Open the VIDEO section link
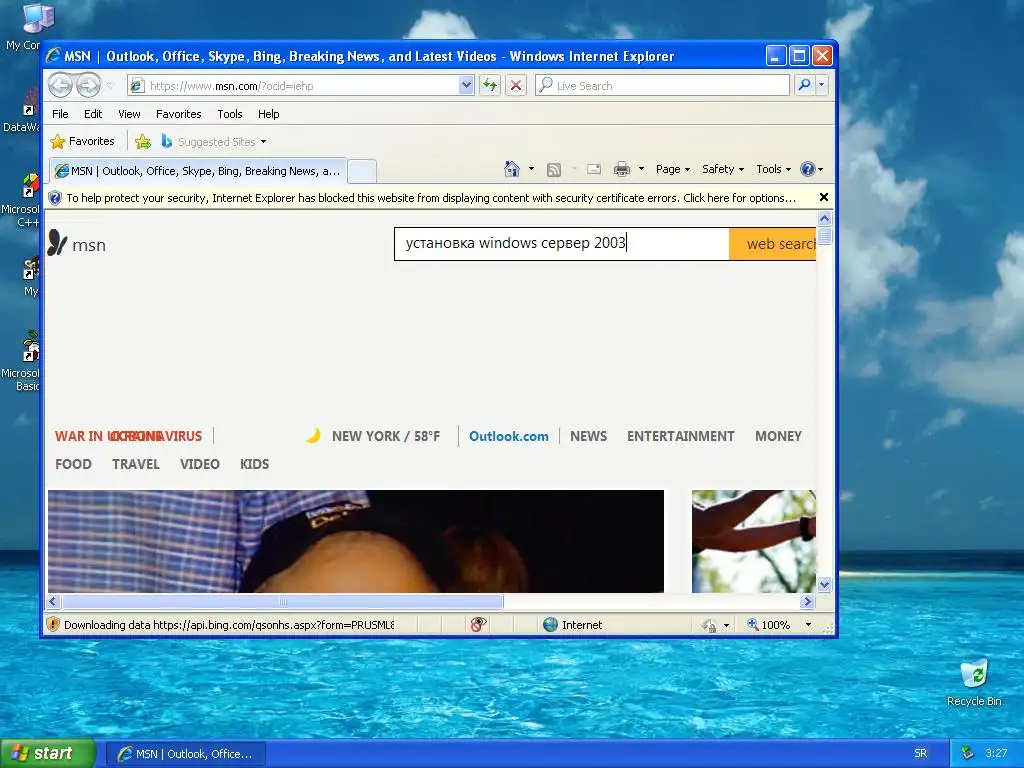The height and width of the screenshot is (768, 1024). (x=200, y=464)
